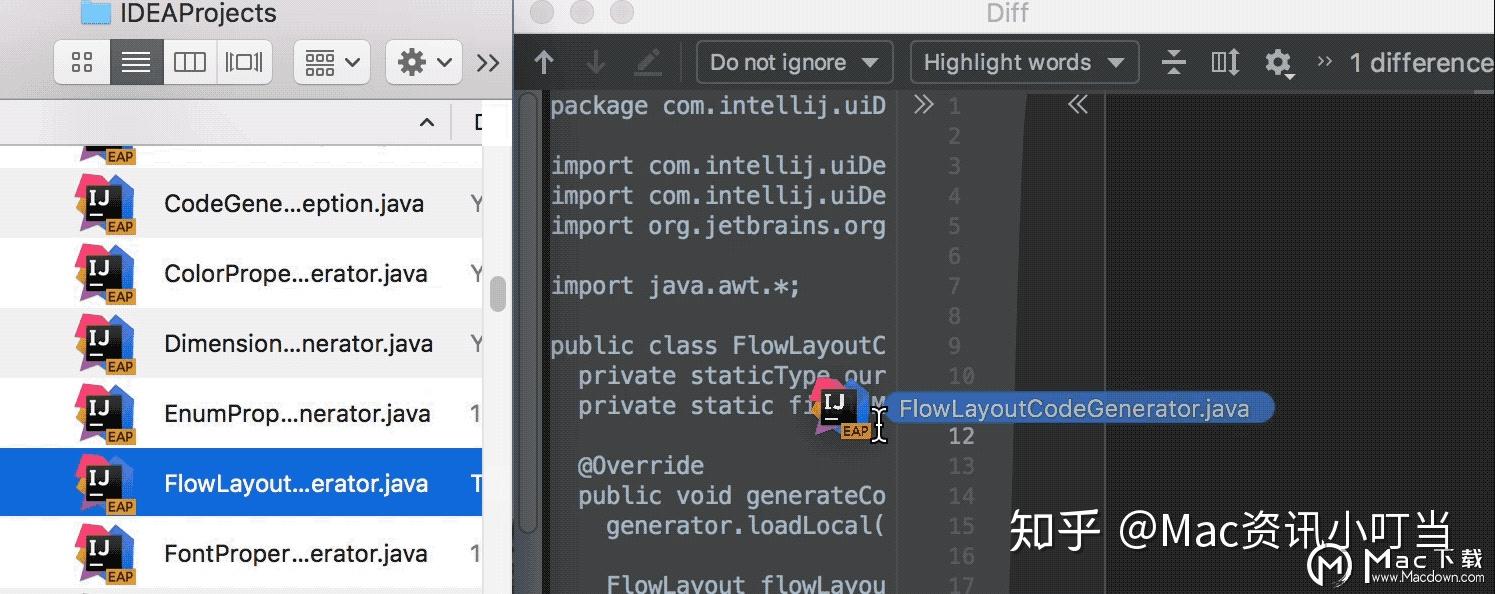Click 'import org.jetbrains.org' code line
The width and height of the screenshot is (1495, 594).
pyautogui.click(x=718, y=226)
